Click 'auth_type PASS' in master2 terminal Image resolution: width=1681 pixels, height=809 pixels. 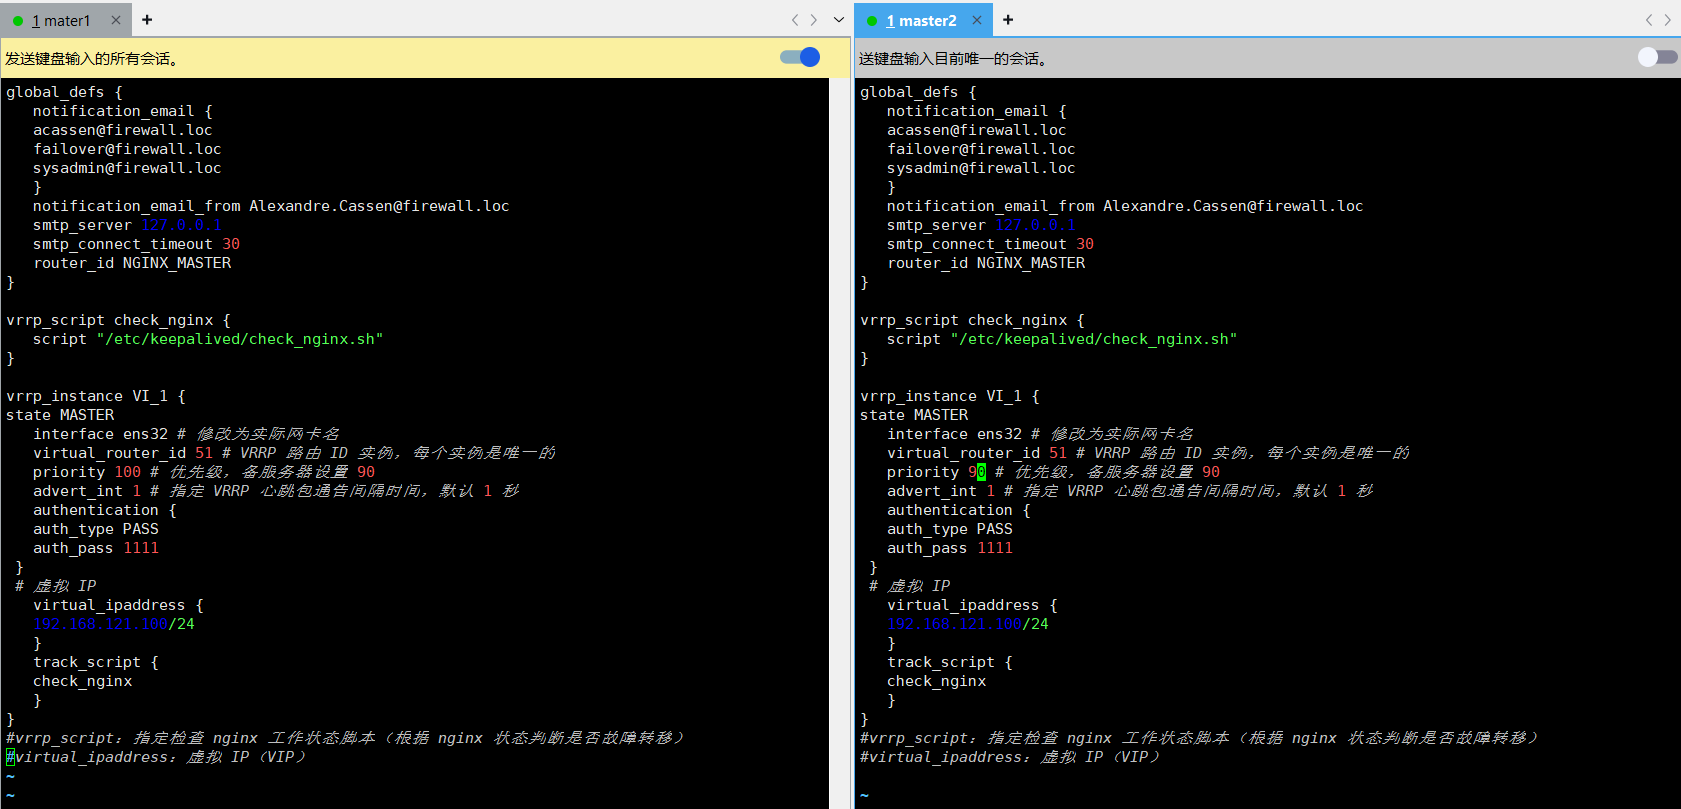[950, 529]
